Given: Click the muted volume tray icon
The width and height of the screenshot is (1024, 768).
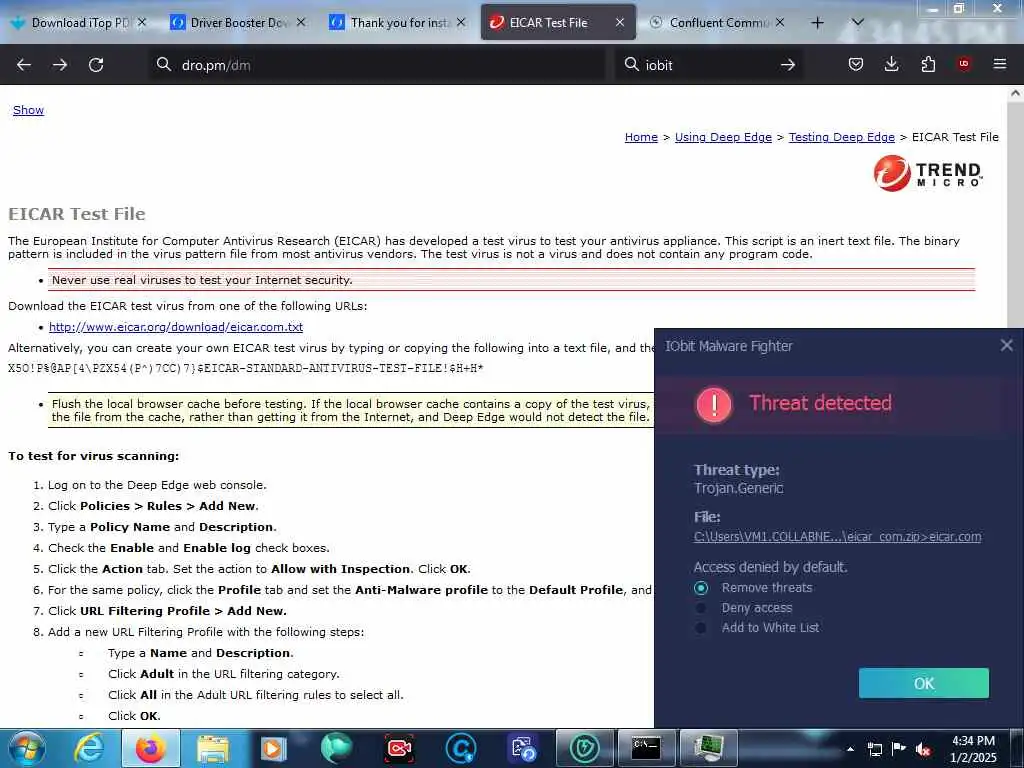Looking at the screenshot, I should (923, 749).
